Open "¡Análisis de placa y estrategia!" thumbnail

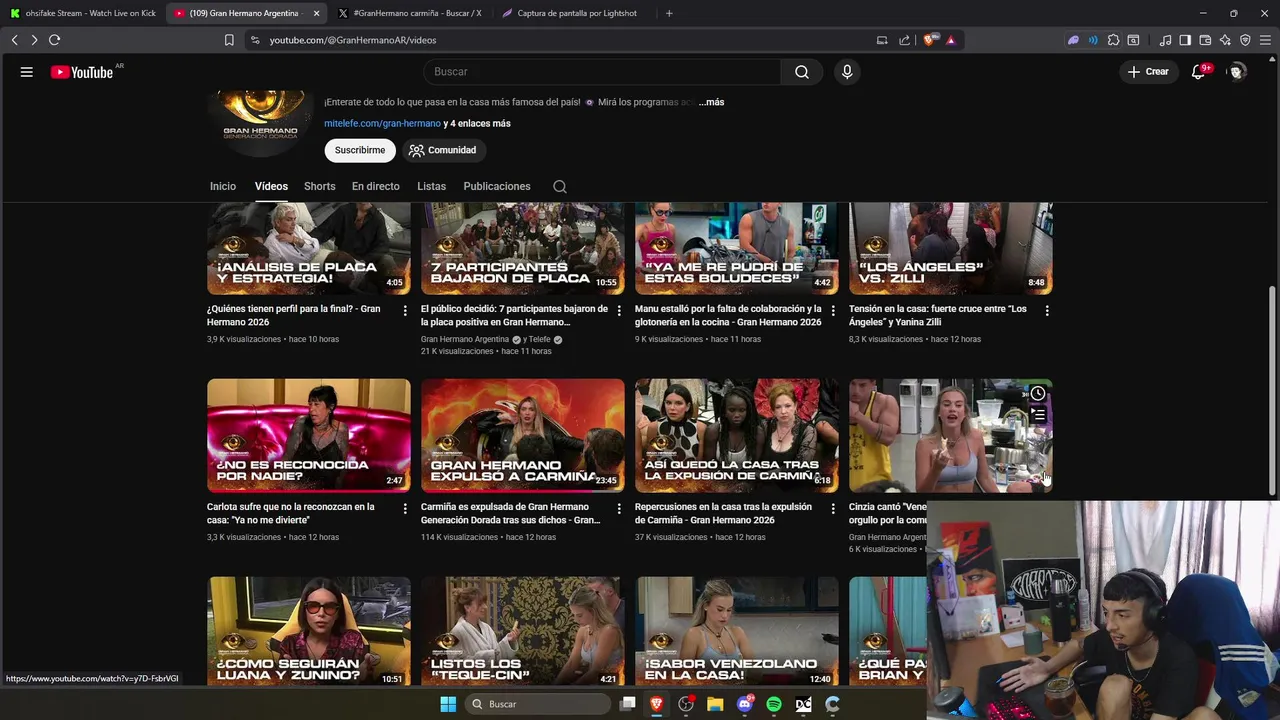(309, 248)
